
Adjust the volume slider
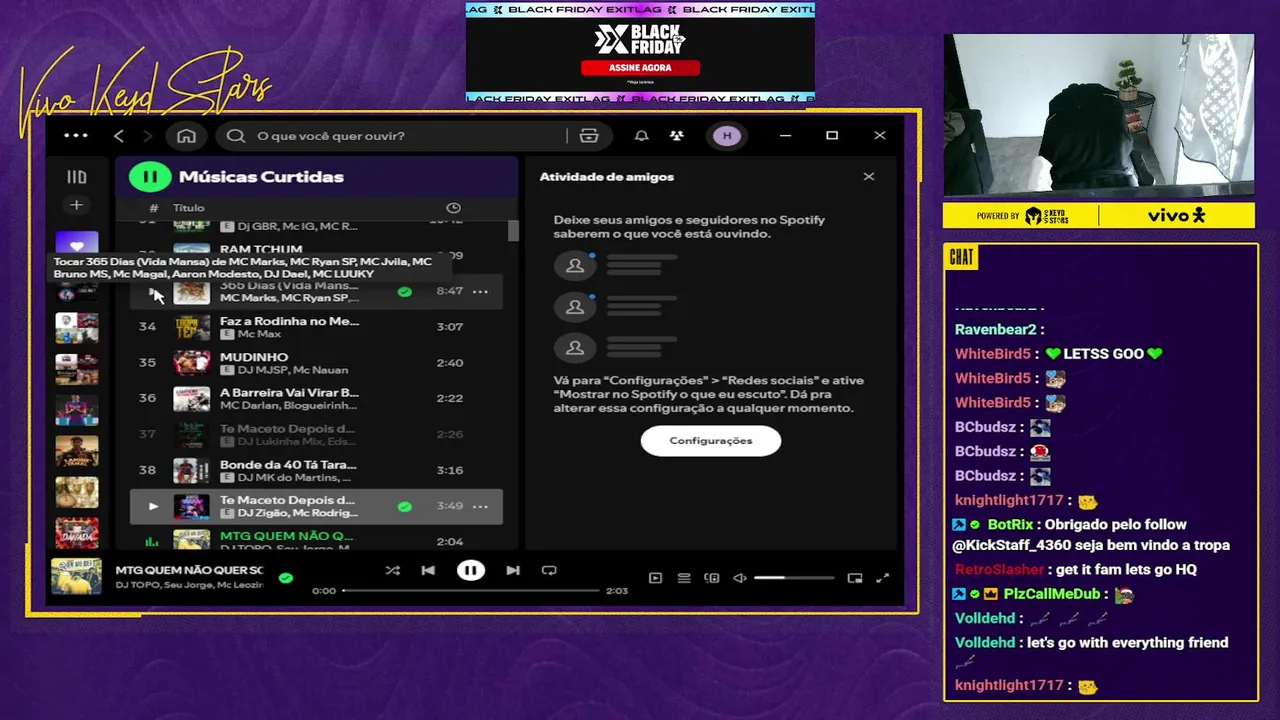pos(794,578)
